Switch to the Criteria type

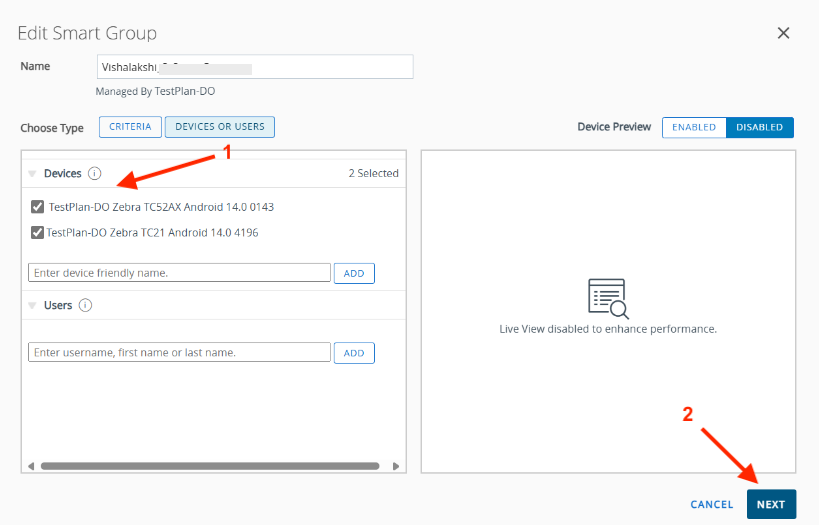130,127
